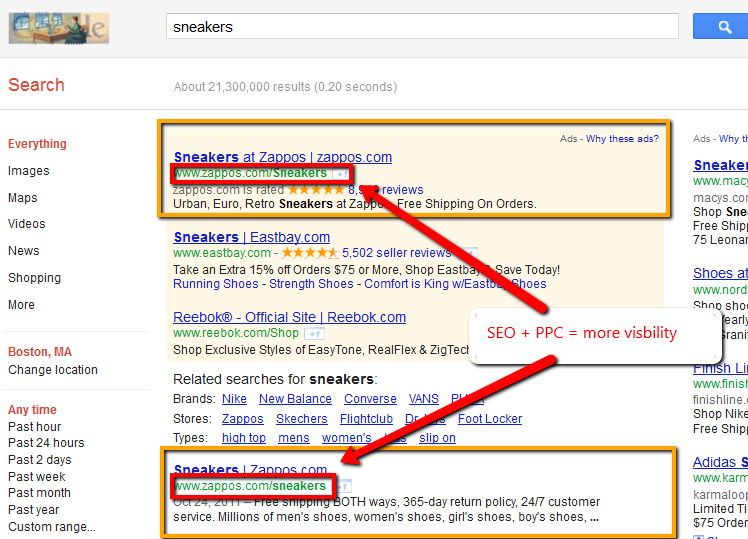Click high top type related search
Image resolution: width=748 pixels, height=539 pixels.
pos(244,438)
